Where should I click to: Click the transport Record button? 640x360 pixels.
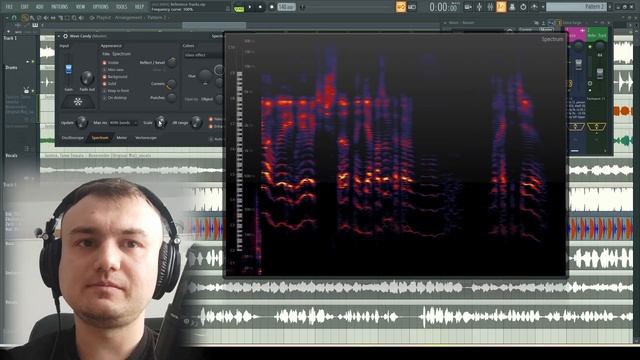click(271, 7)
